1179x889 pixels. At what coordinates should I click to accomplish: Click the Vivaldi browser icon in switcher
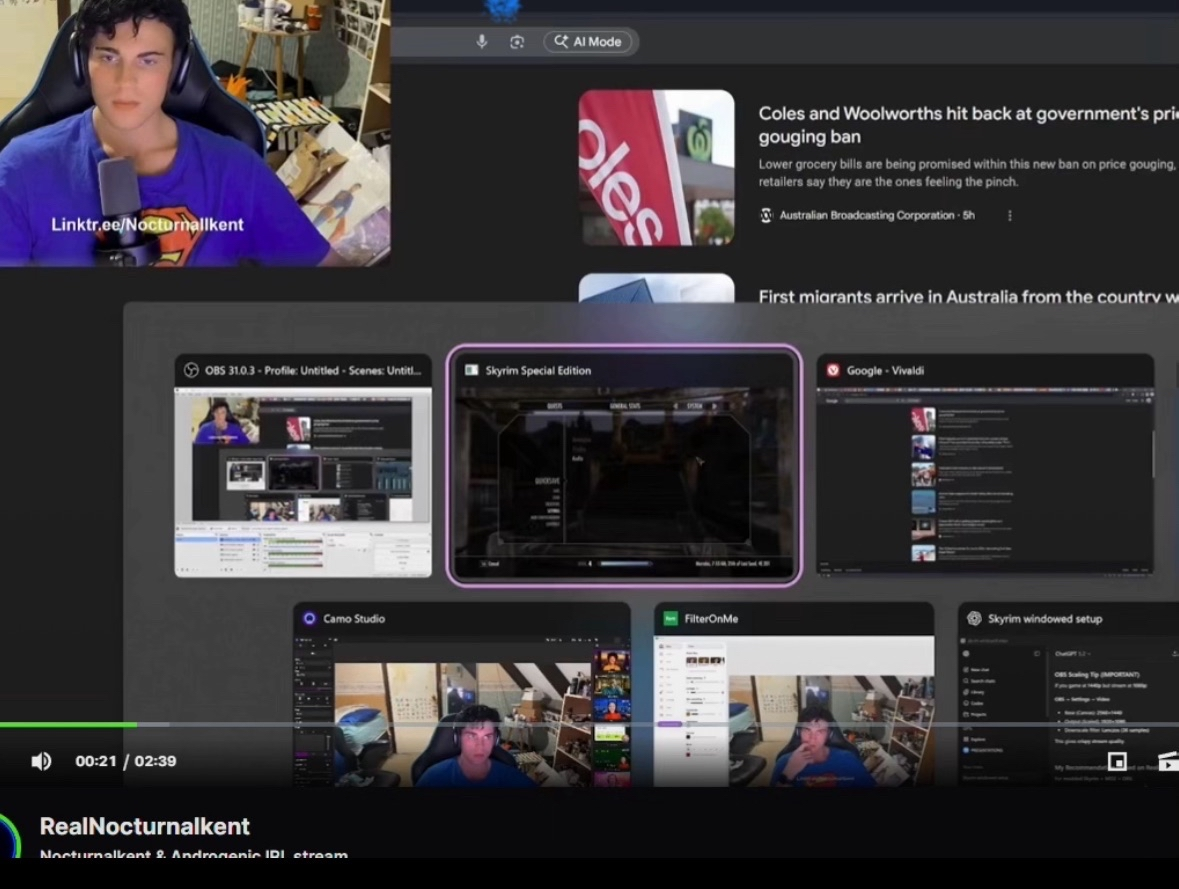point(832,370)
